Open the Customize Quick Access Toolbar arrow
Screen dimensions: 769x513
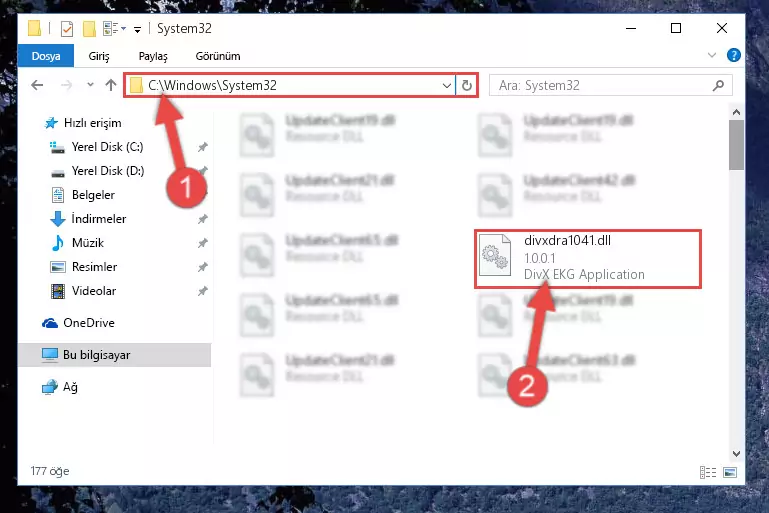click(x=137, y=30)
